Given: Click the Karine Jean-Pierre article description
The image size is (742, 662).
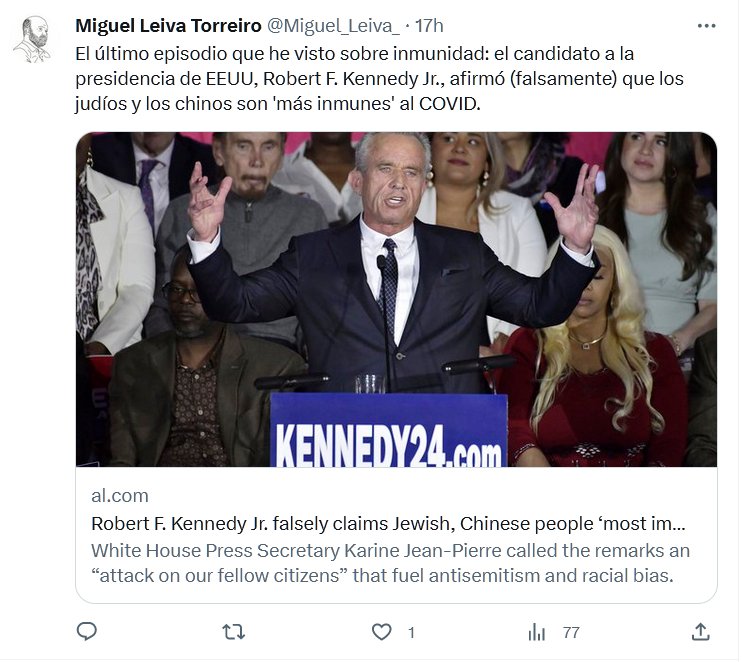Looking at the screenshot, I should [x=390, y=563].
